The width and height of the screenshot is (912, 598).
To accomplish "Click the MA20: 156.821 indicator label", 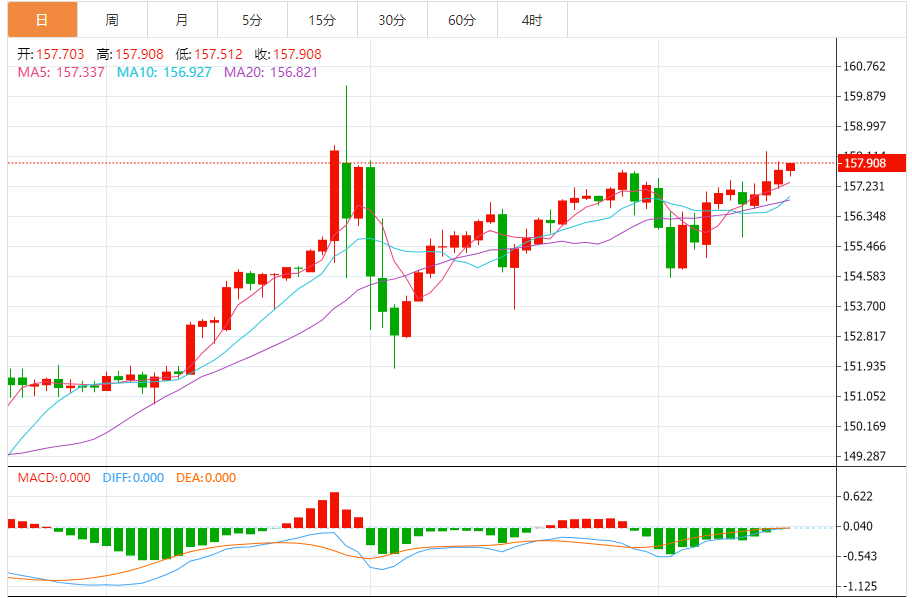I will [x=271, y=72].
